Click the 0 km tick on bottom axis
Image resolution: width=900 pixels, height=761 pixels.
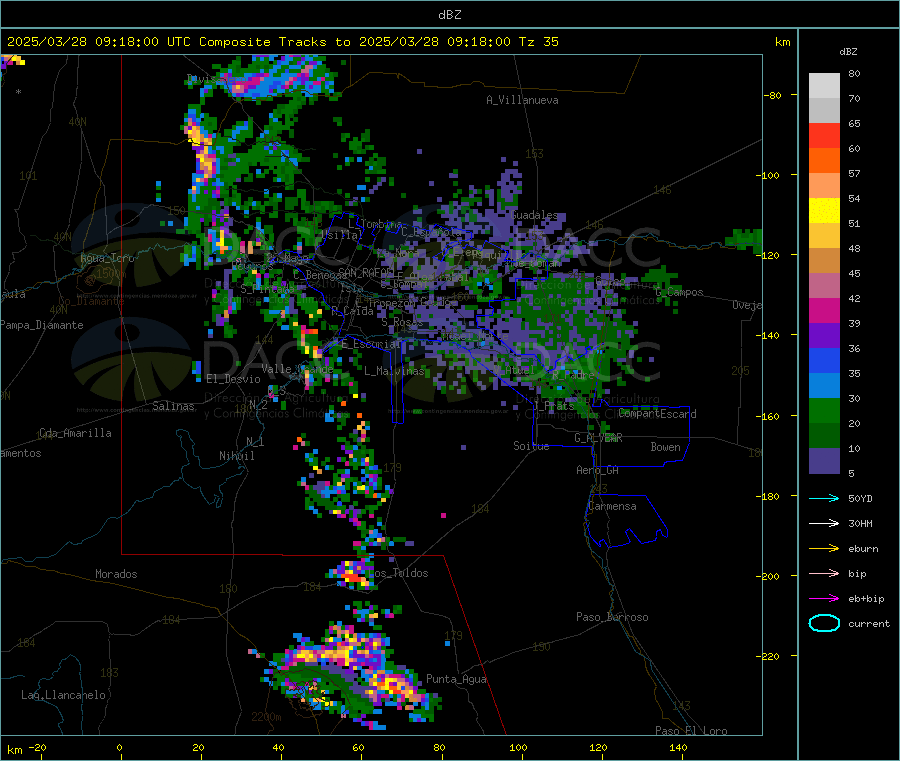(119, 748)
